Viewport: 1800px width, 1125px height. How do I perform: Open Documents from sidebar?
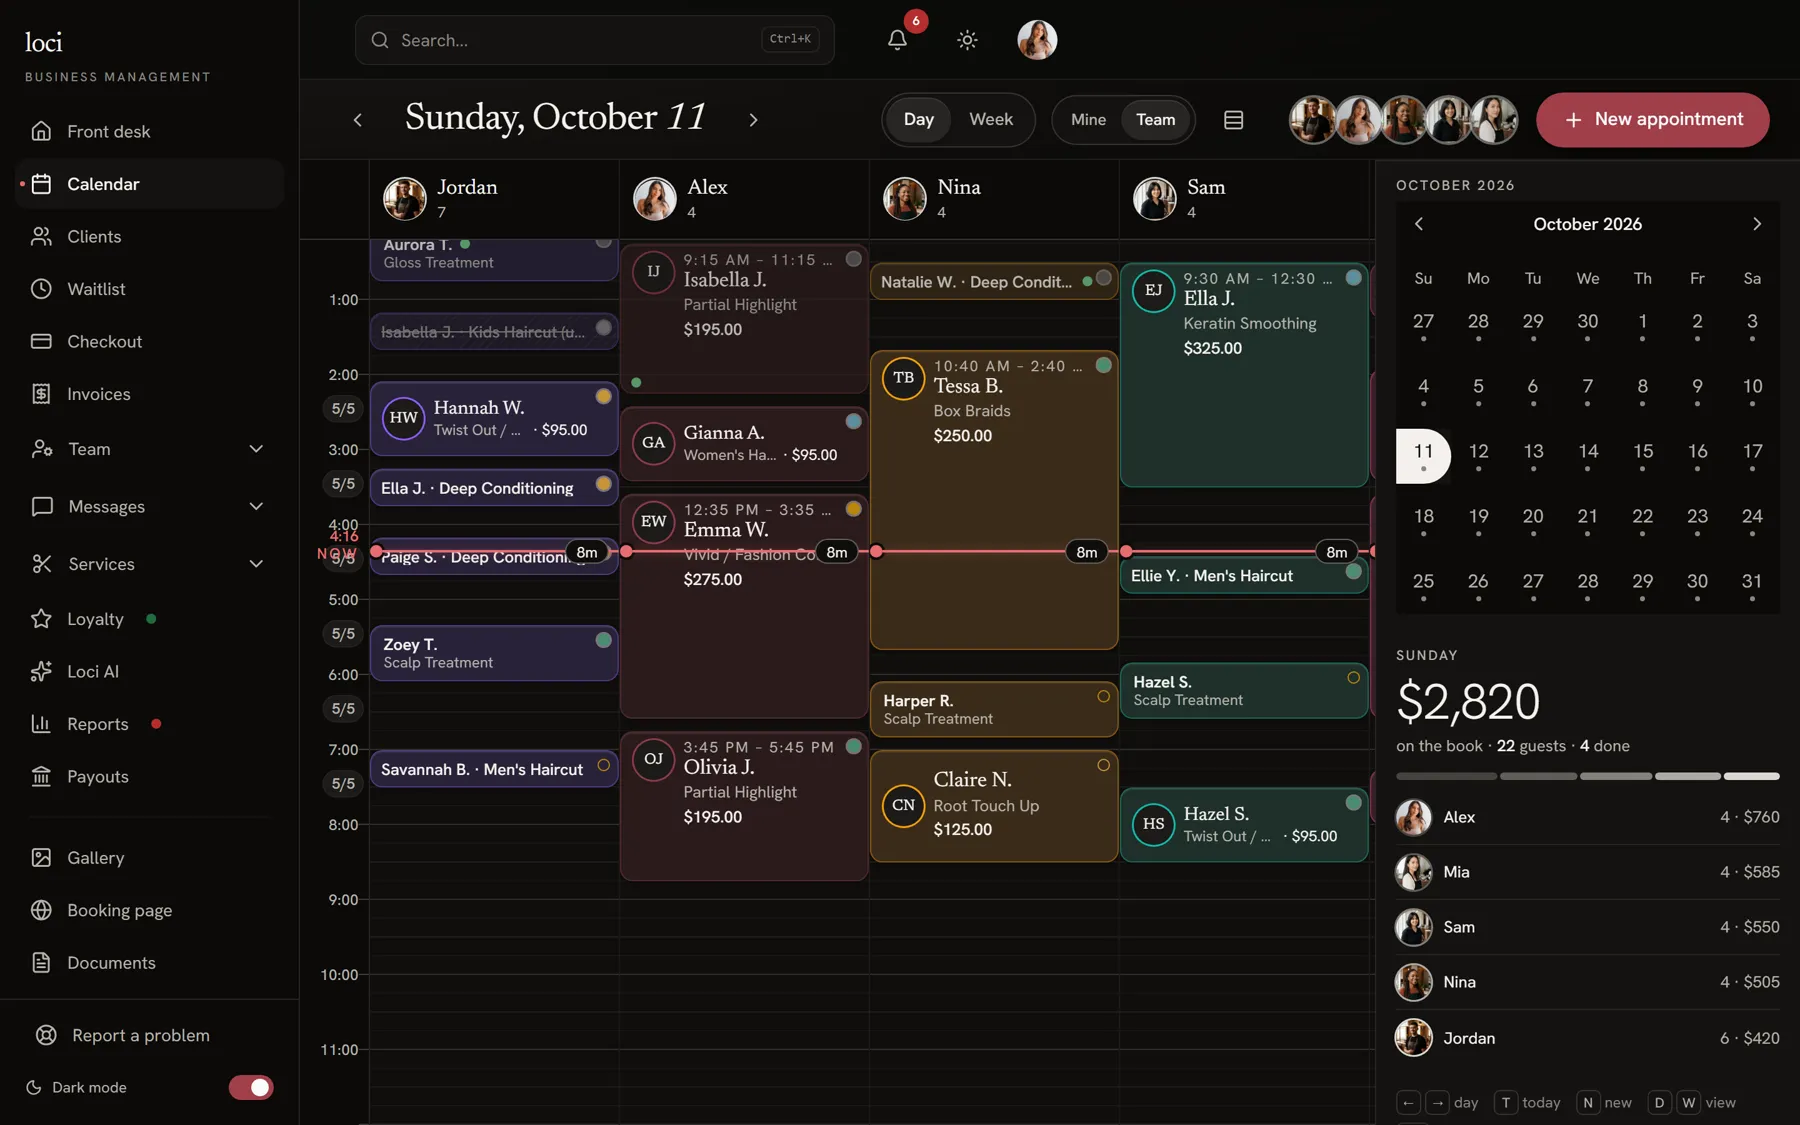tap(149, 963)
